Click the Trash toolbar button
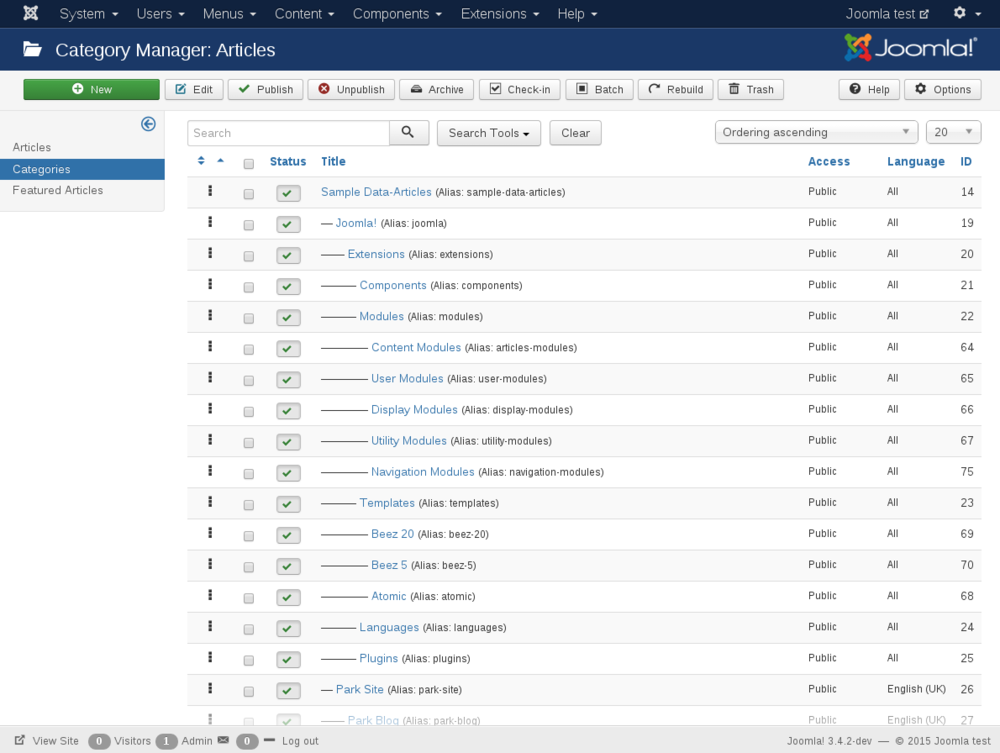The width and height of the screenshot is (1000, 753). click(x=750, y=90)
